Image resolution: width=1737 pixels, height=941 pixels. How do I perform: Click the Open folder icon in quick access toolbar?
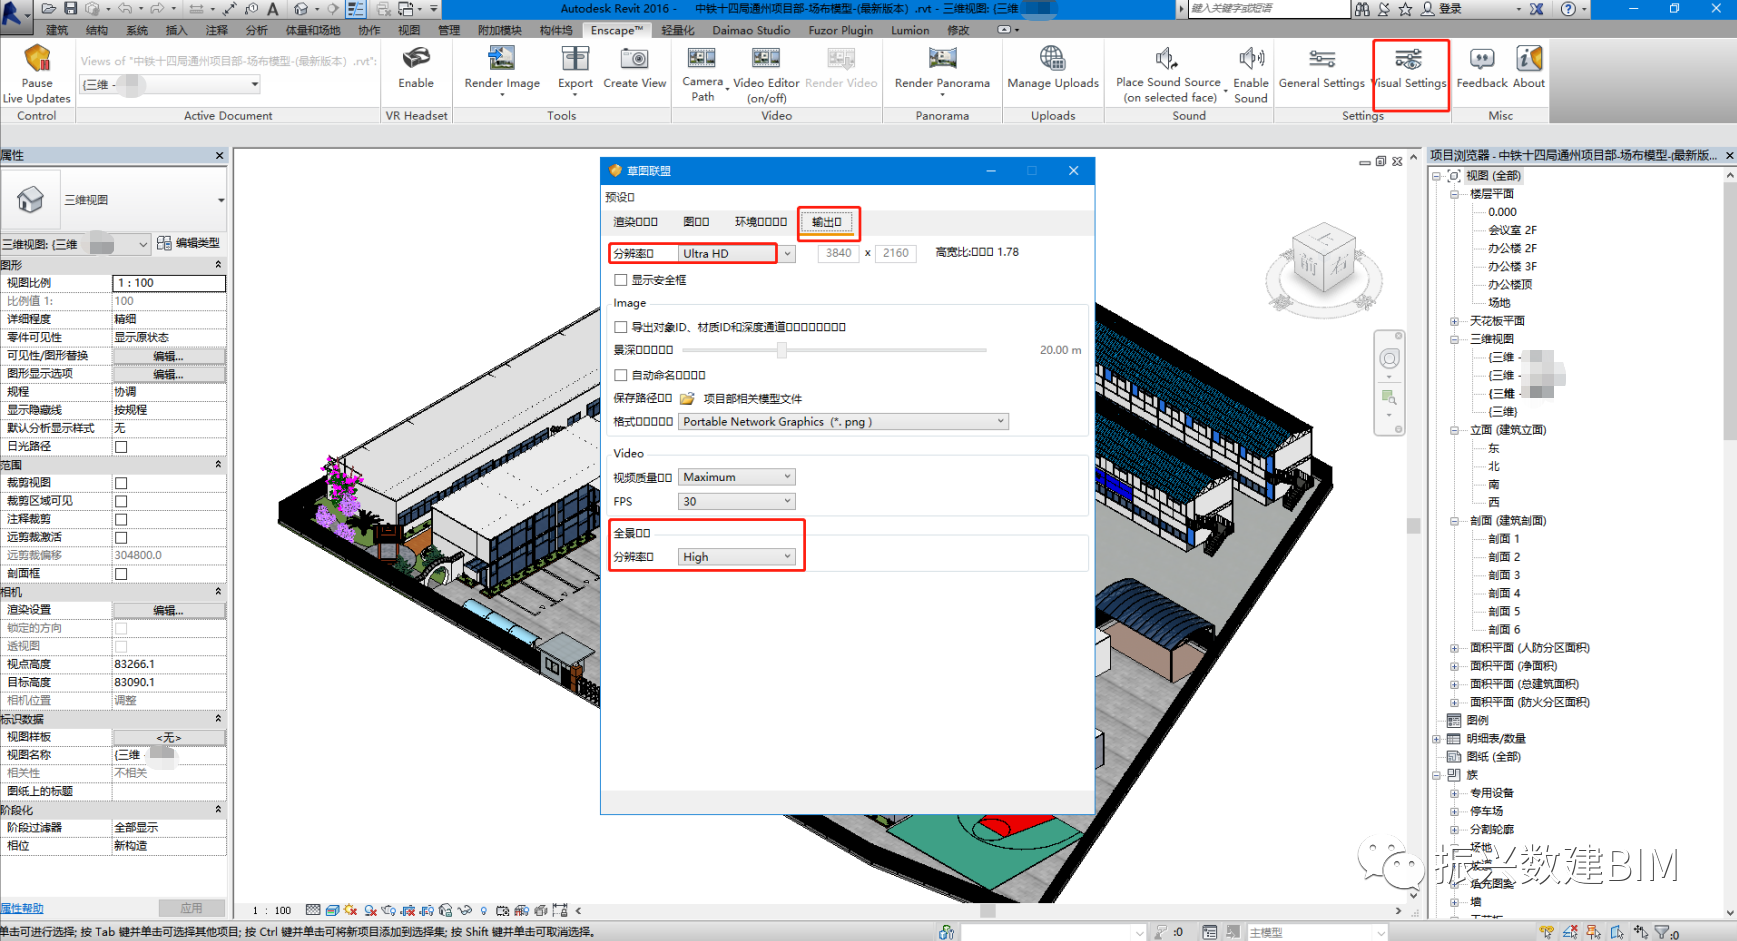(x=47, y=9)
